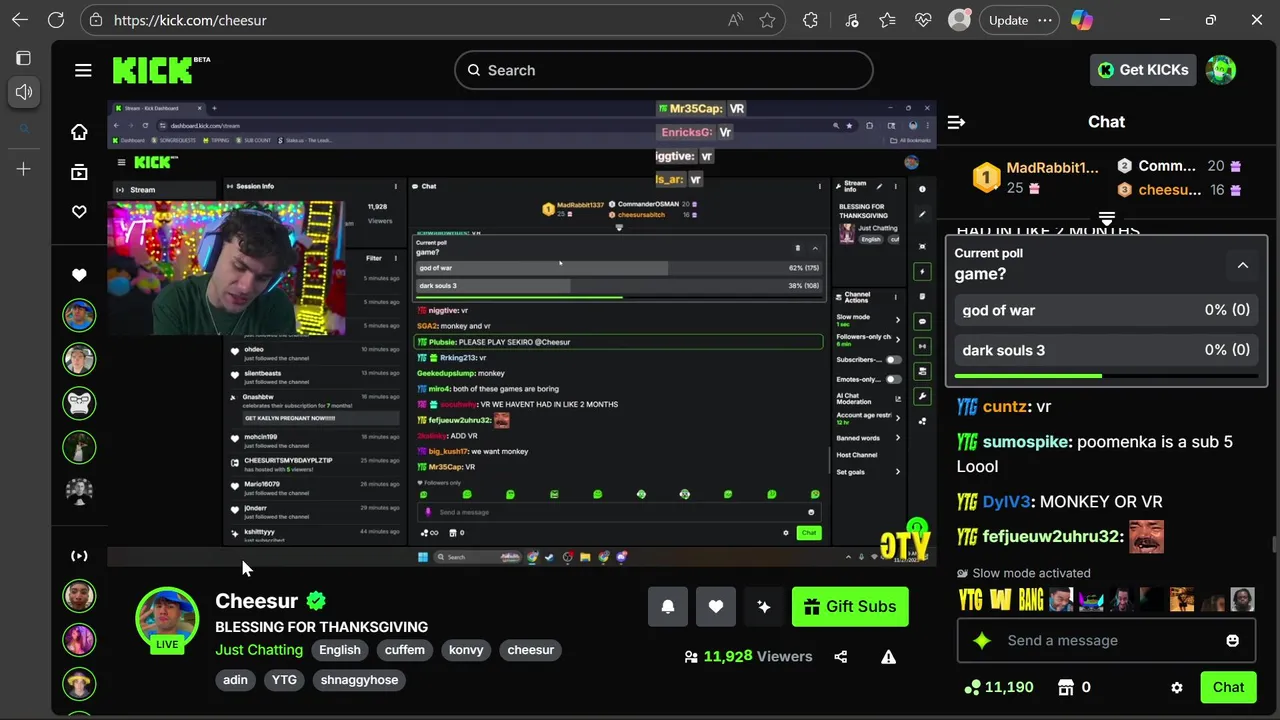Click the Send a message field
This screenshot has width=1280, height=720.
click(1106, 640)
